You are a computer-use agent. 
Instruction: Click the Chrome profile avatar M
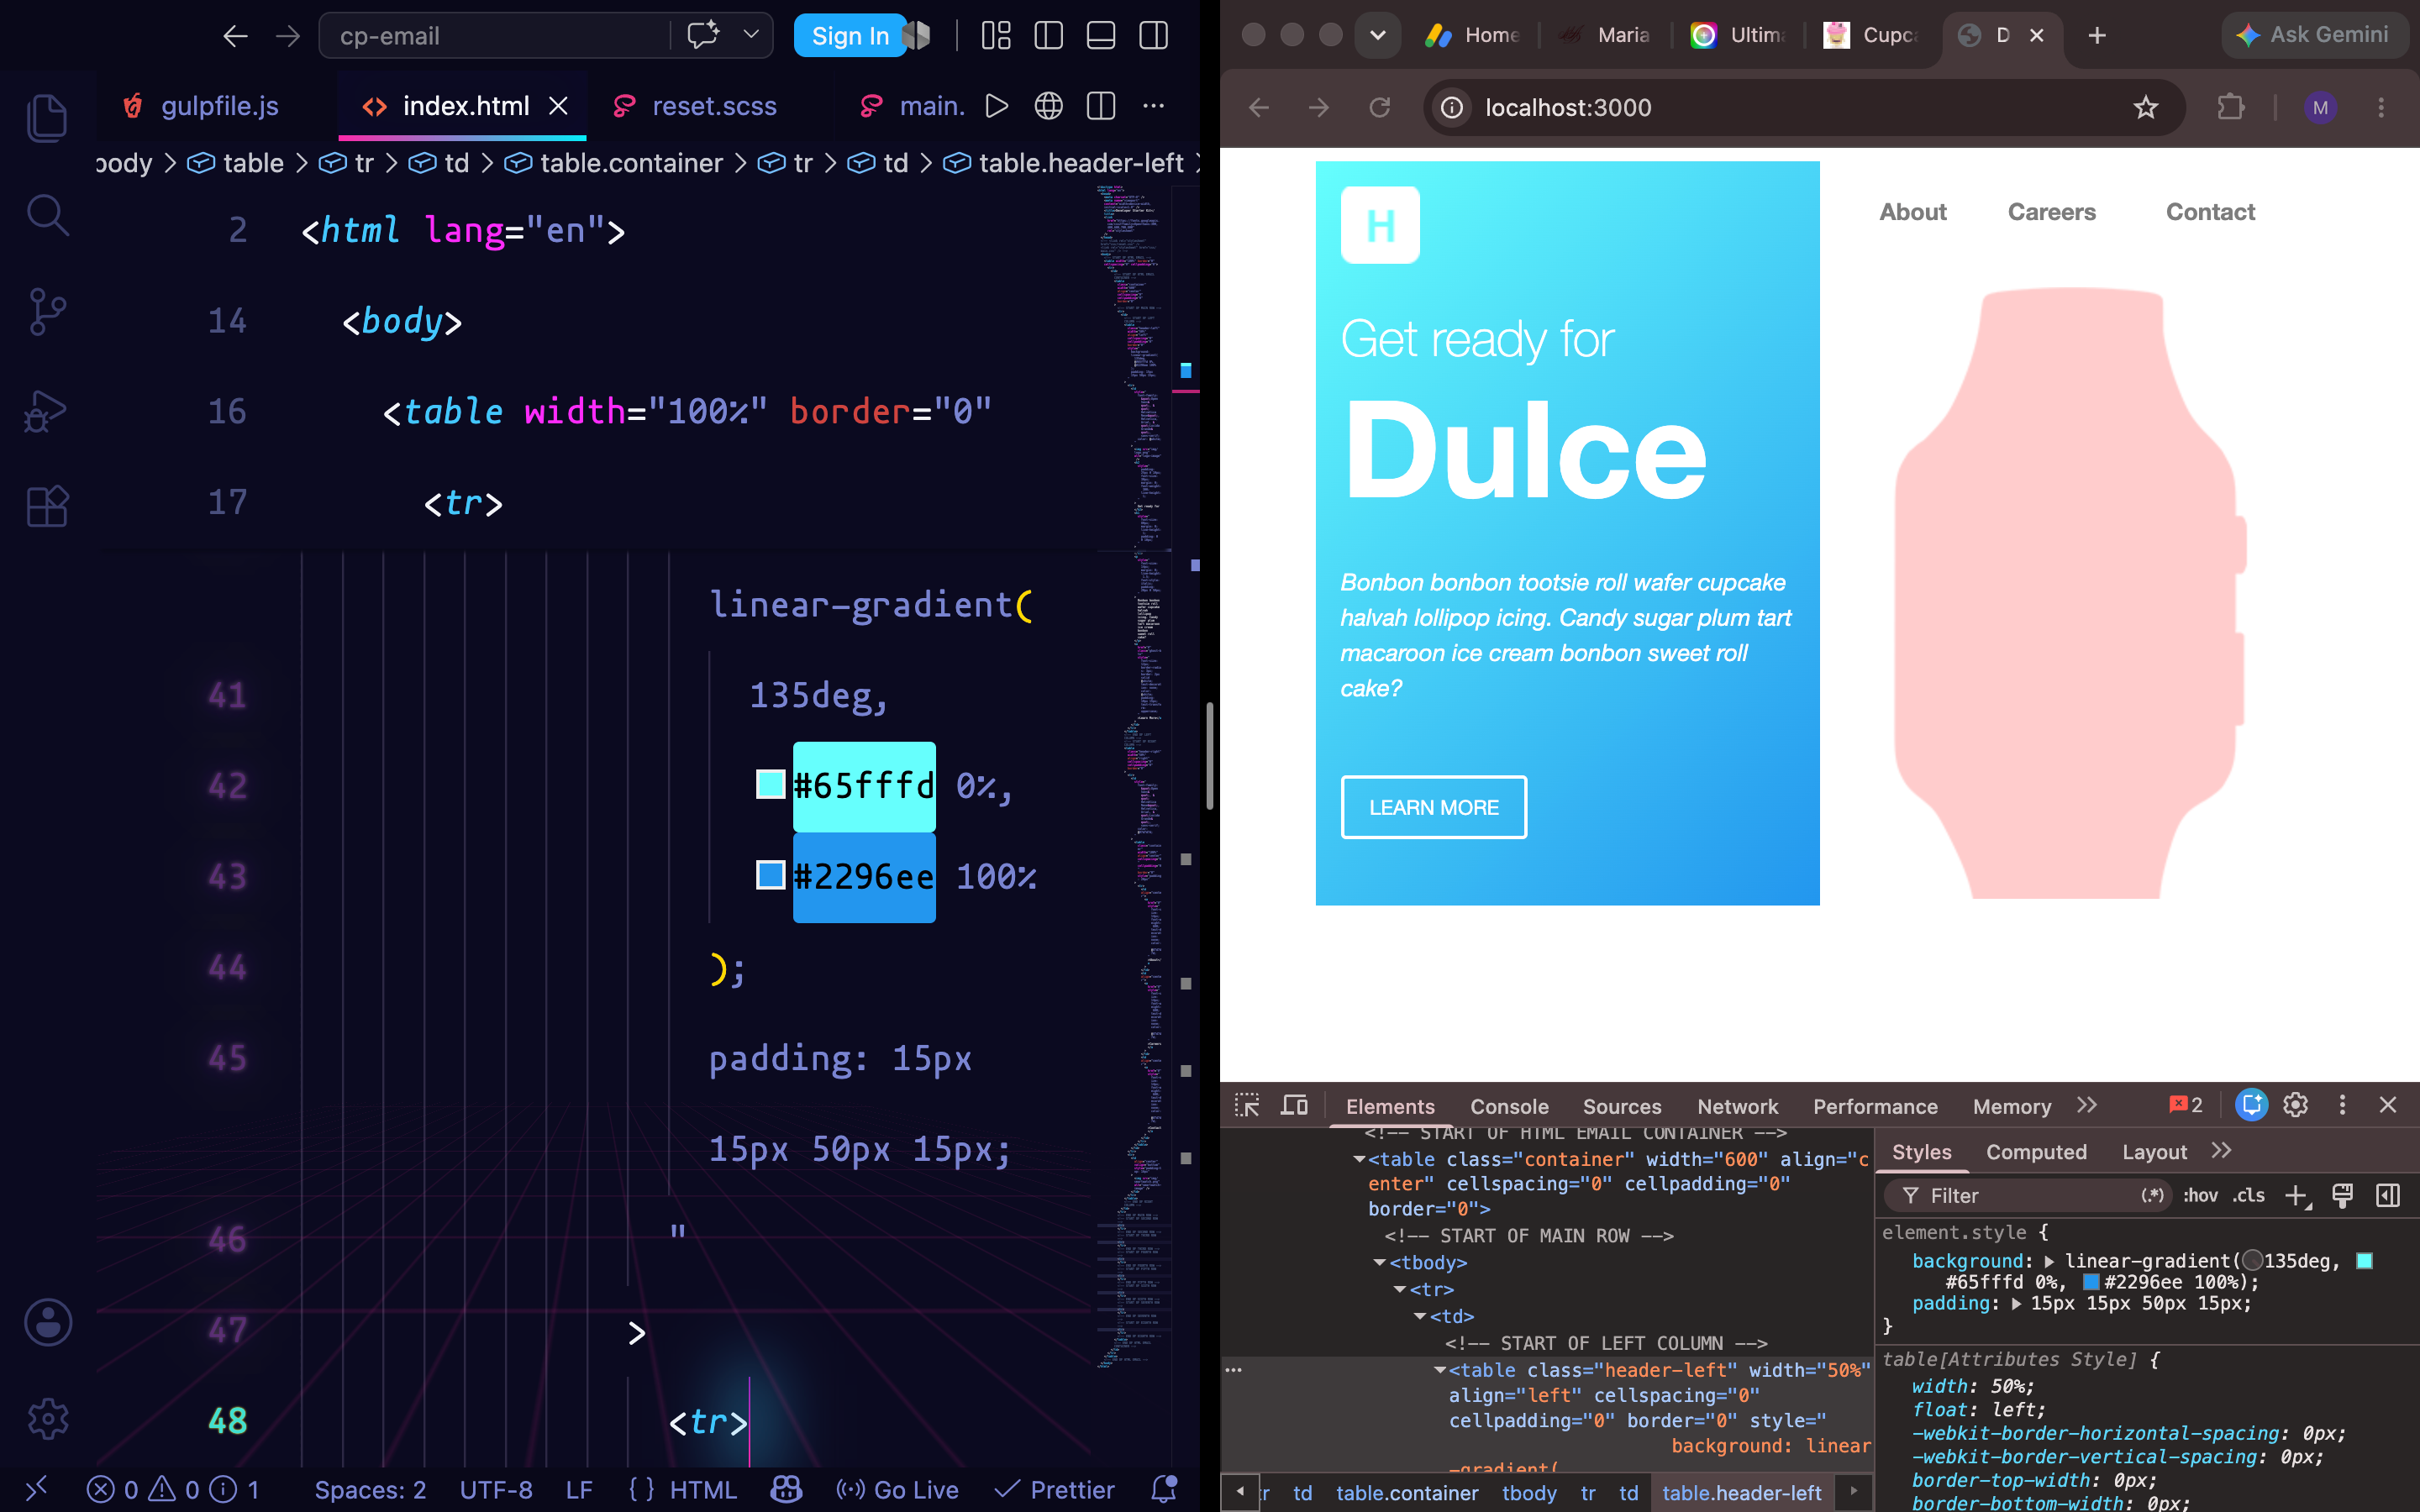click(x=2320, y=107)
